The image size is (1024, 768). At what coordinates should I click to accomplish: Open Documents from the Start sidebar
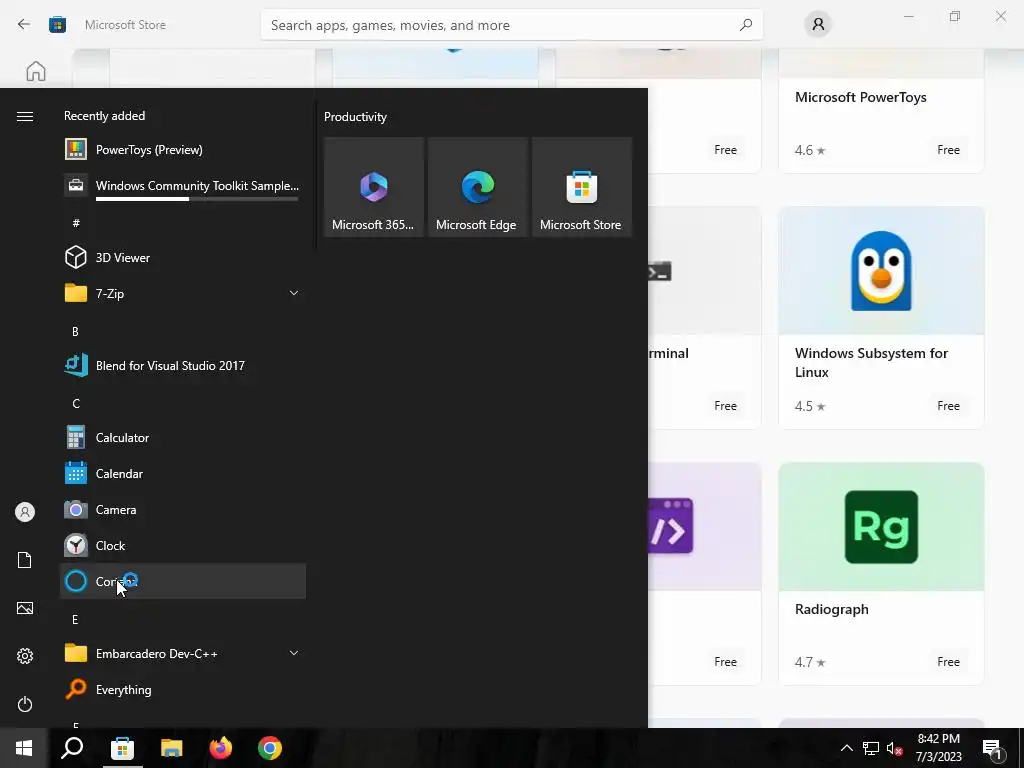[25, 560]
